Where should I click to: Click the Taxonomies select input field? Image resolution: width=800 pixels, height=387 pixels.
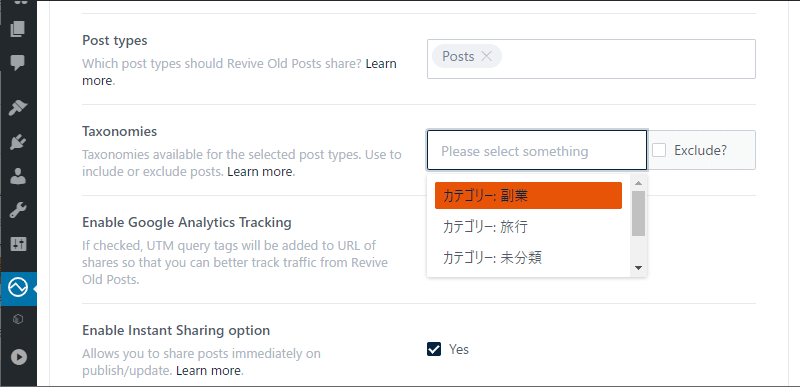point(537,150)
